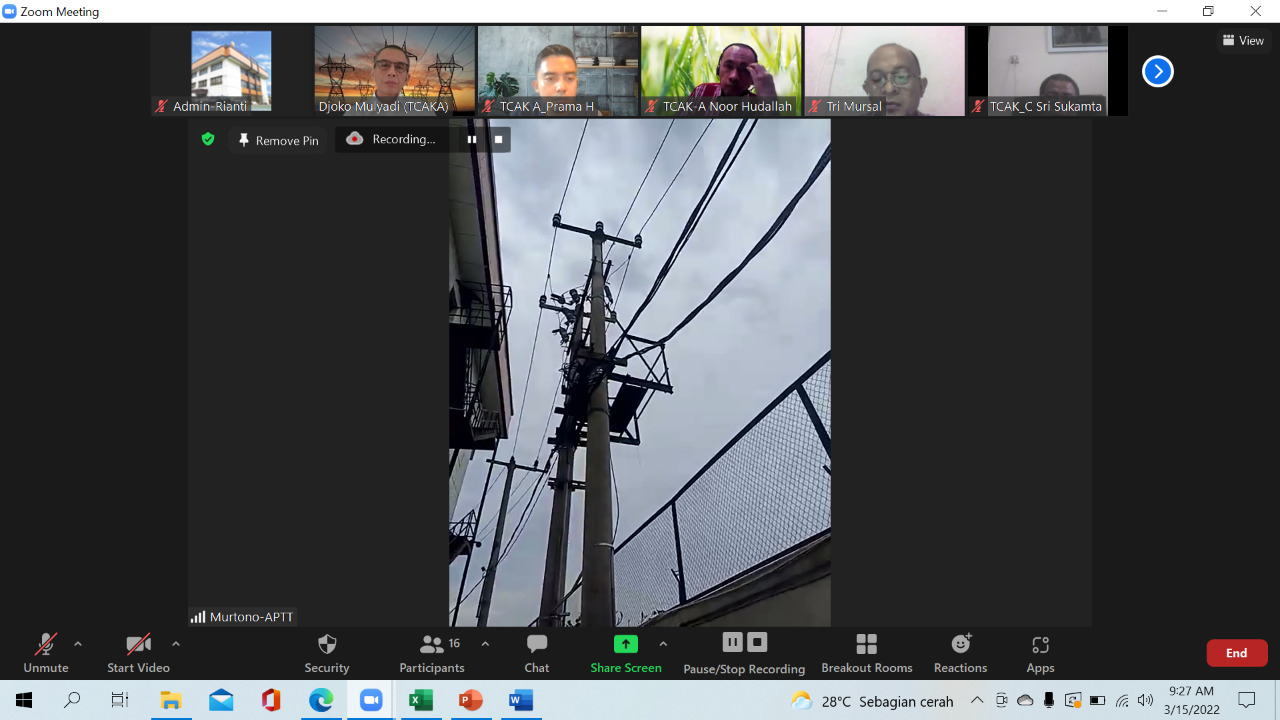Open clock showing 9:27 AM 3/15/2022

[1191, 700]
